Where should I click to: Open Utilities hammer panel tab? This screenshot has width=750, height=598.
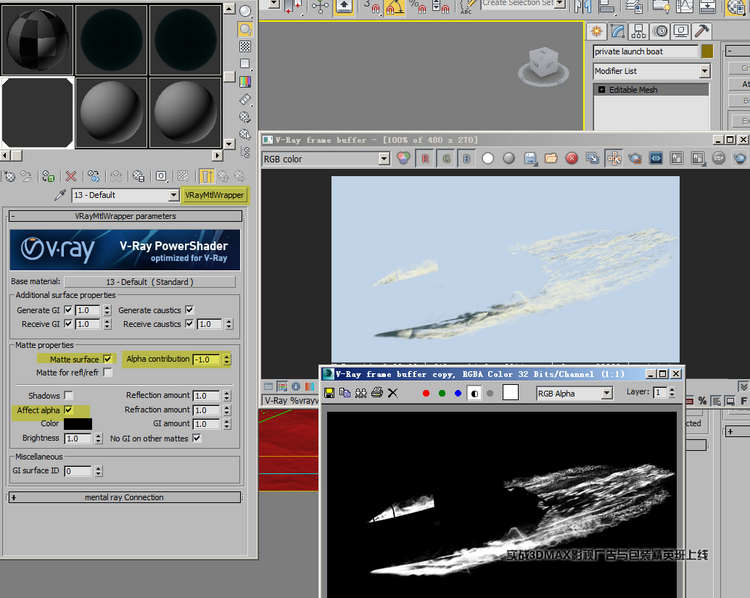pyautogui.click(x=702, y=32)
